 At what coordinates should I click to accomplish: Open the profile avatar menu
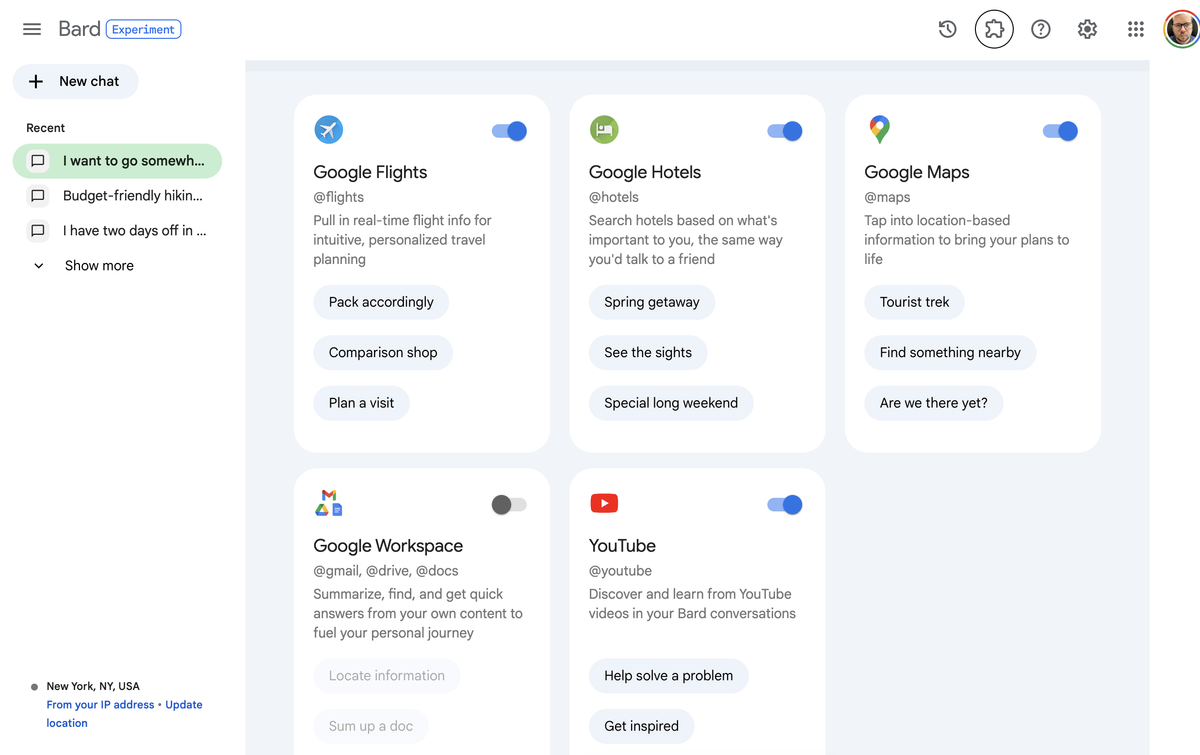coord(1182,28)
